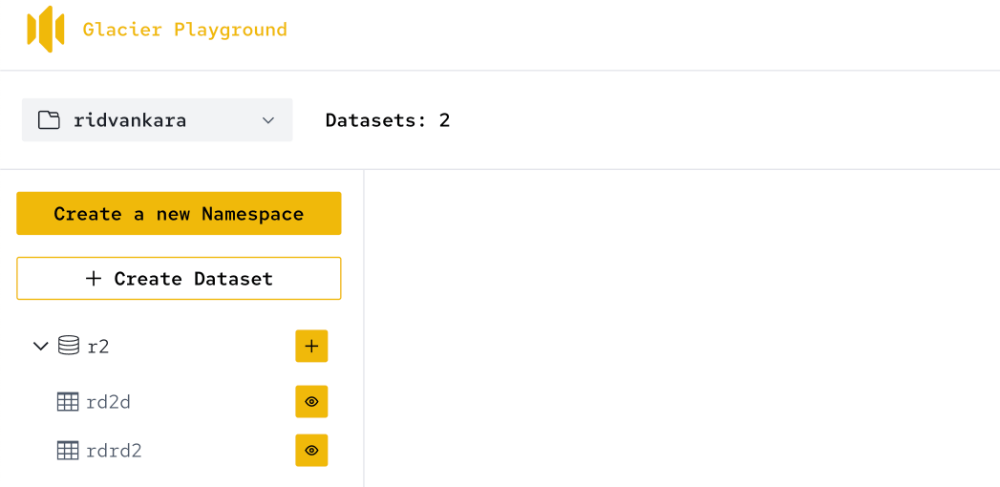Click the chevron arrow in namespace selector
Screen dimensions: 1000x487
268,120
